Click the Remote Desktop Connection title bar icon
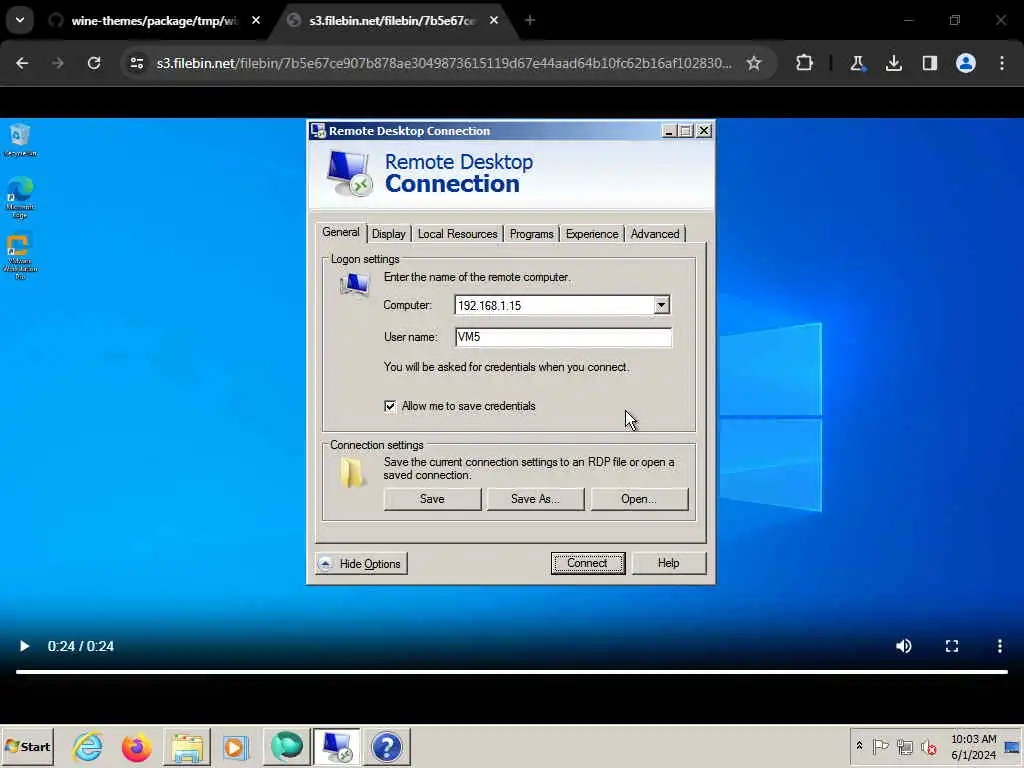 (318, 131)
